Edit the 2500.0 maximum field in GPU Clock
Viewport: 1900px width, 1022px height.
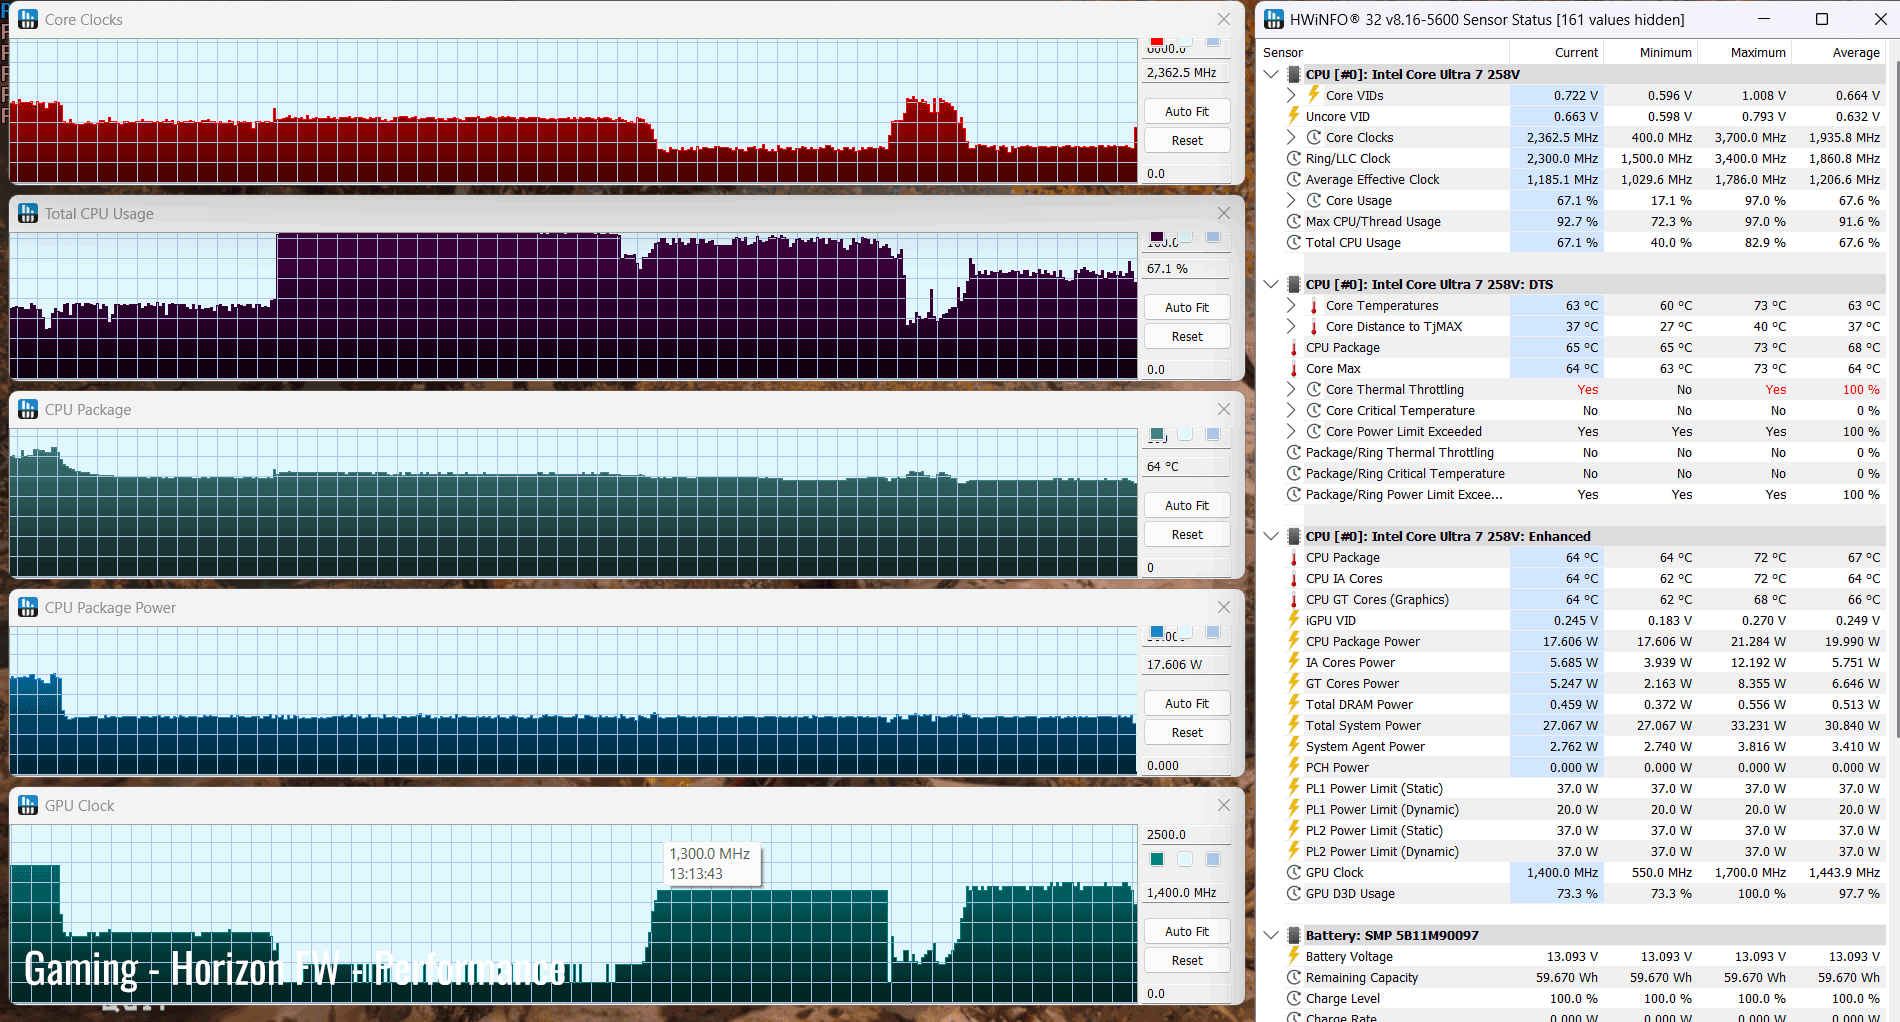1187,834
